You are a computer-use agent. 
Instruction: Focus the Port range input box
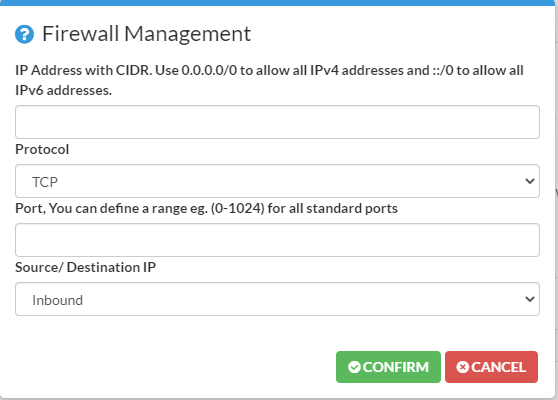(x=277, y=240)
